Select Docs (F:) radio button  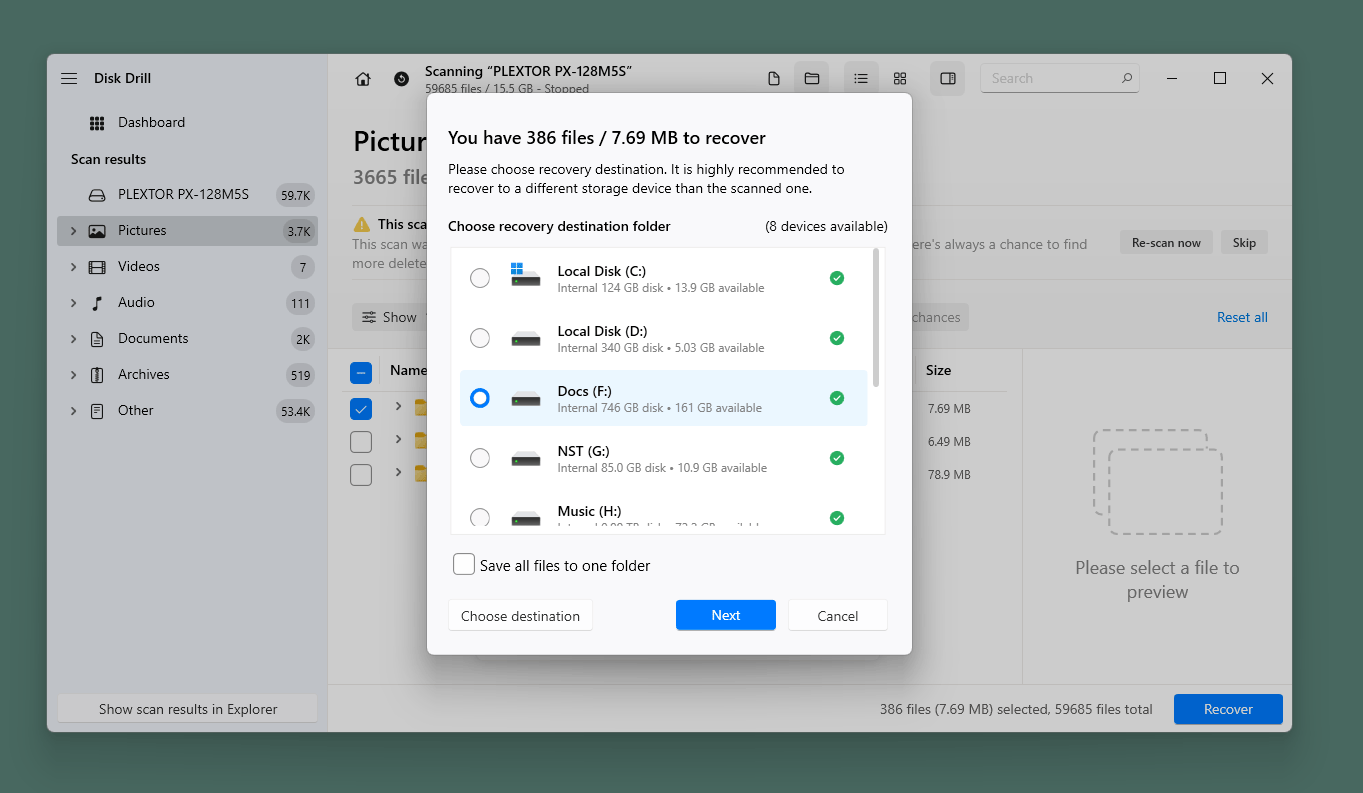coord(480,398)
